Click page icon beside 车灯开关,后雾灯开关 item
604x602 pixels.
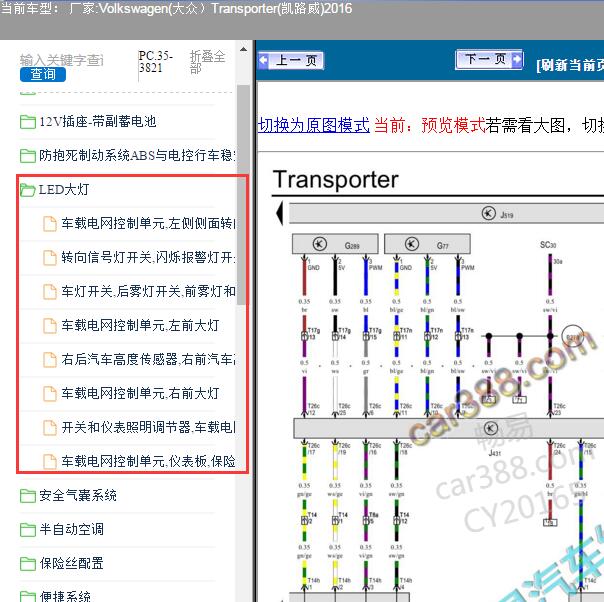click(x=50, y=292)
